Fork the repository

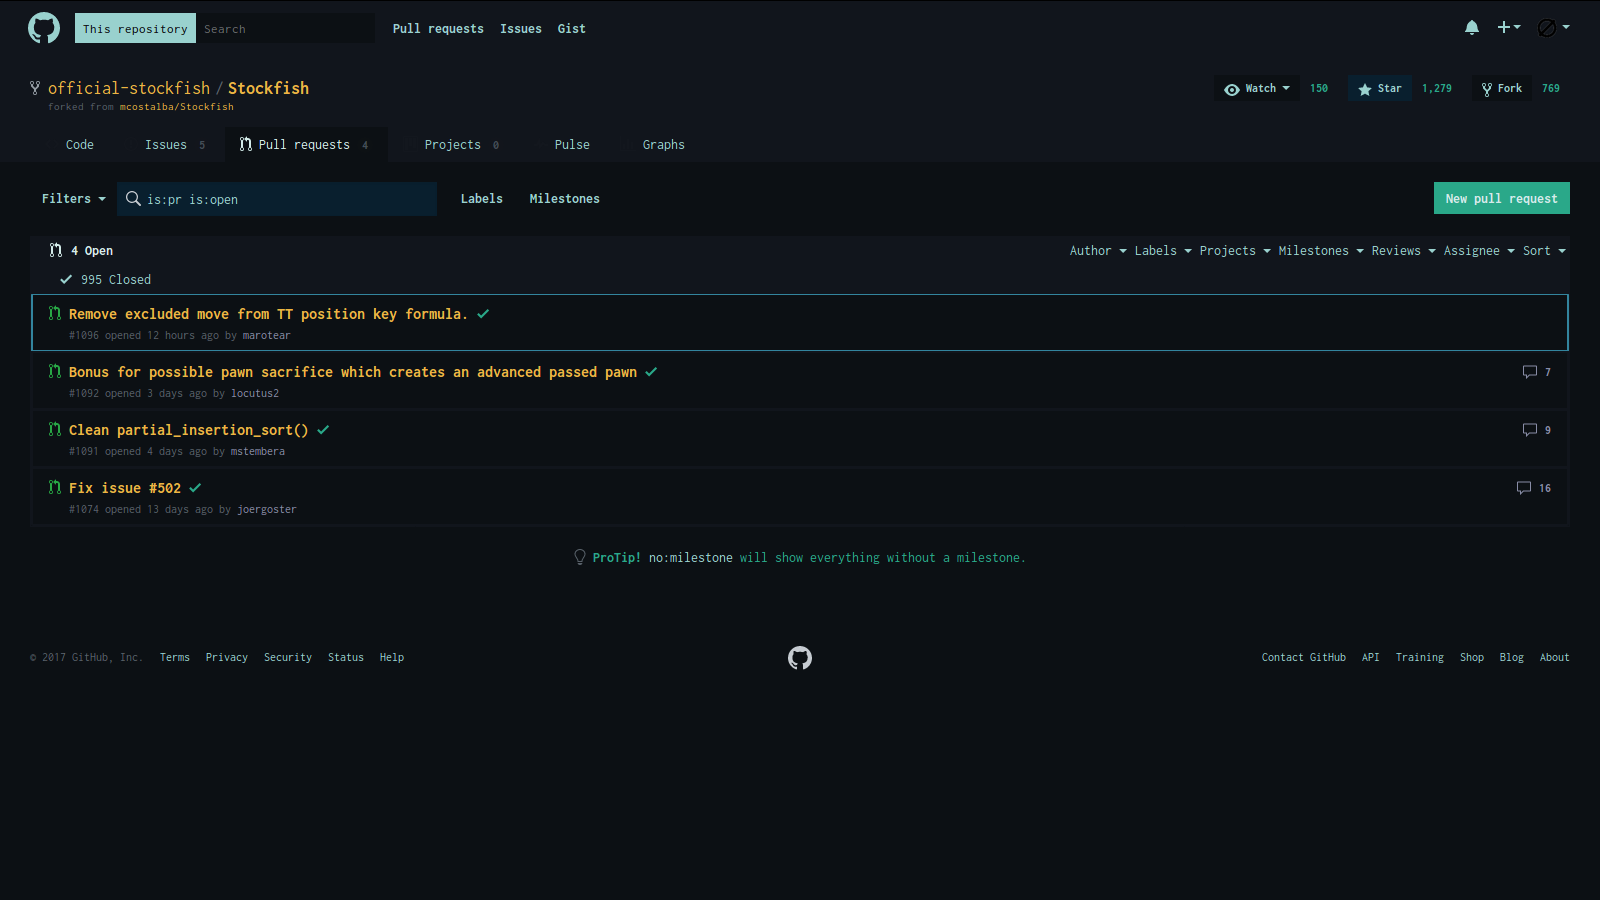[x=1502, y=89]
